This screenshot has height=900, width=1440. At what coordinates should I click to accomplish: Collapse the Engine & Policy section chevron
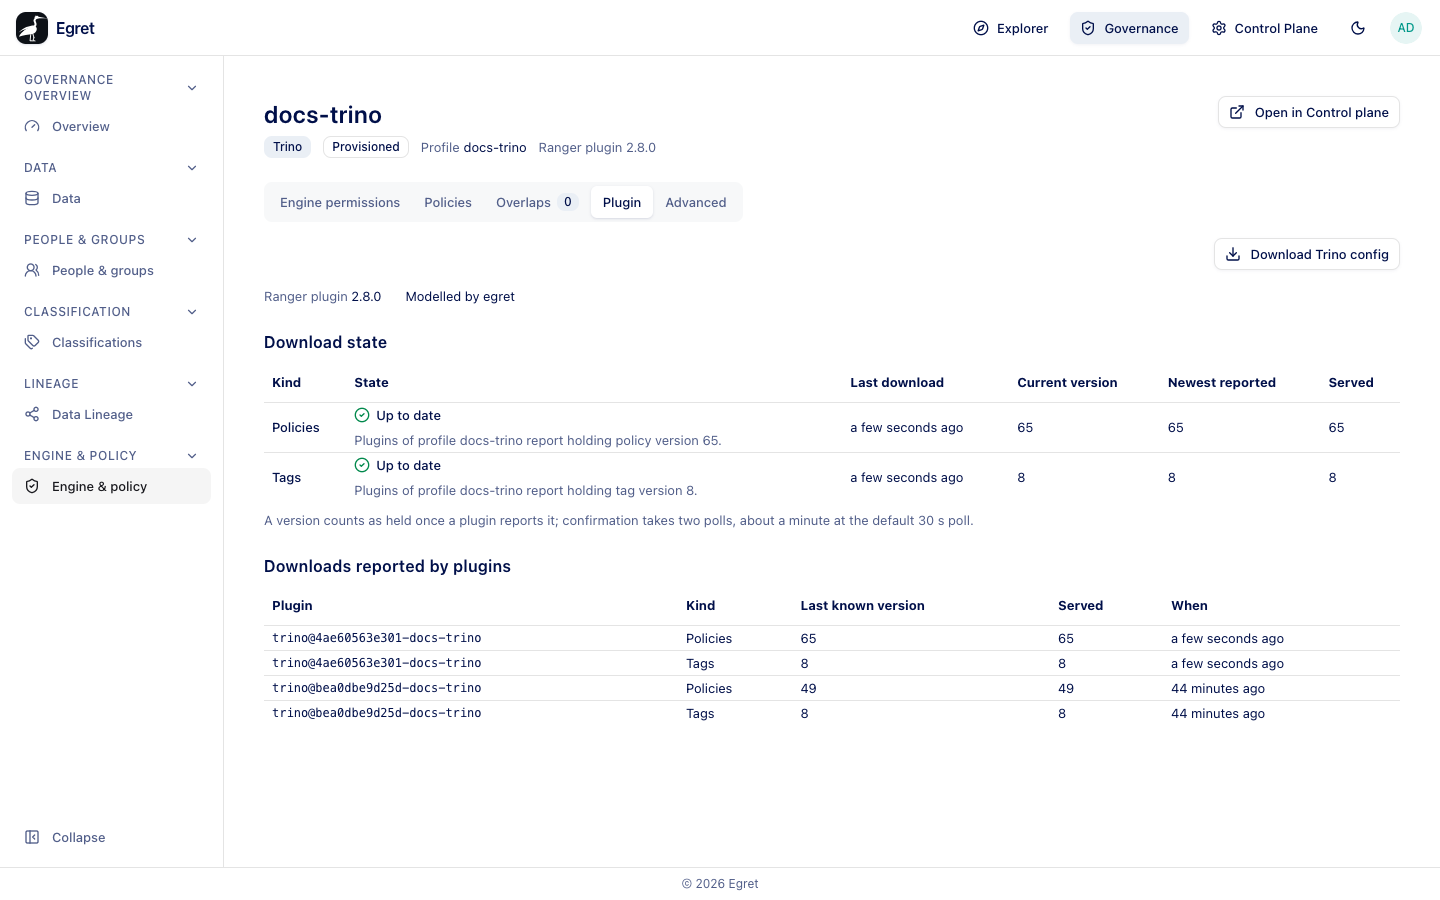click(192, 456)
